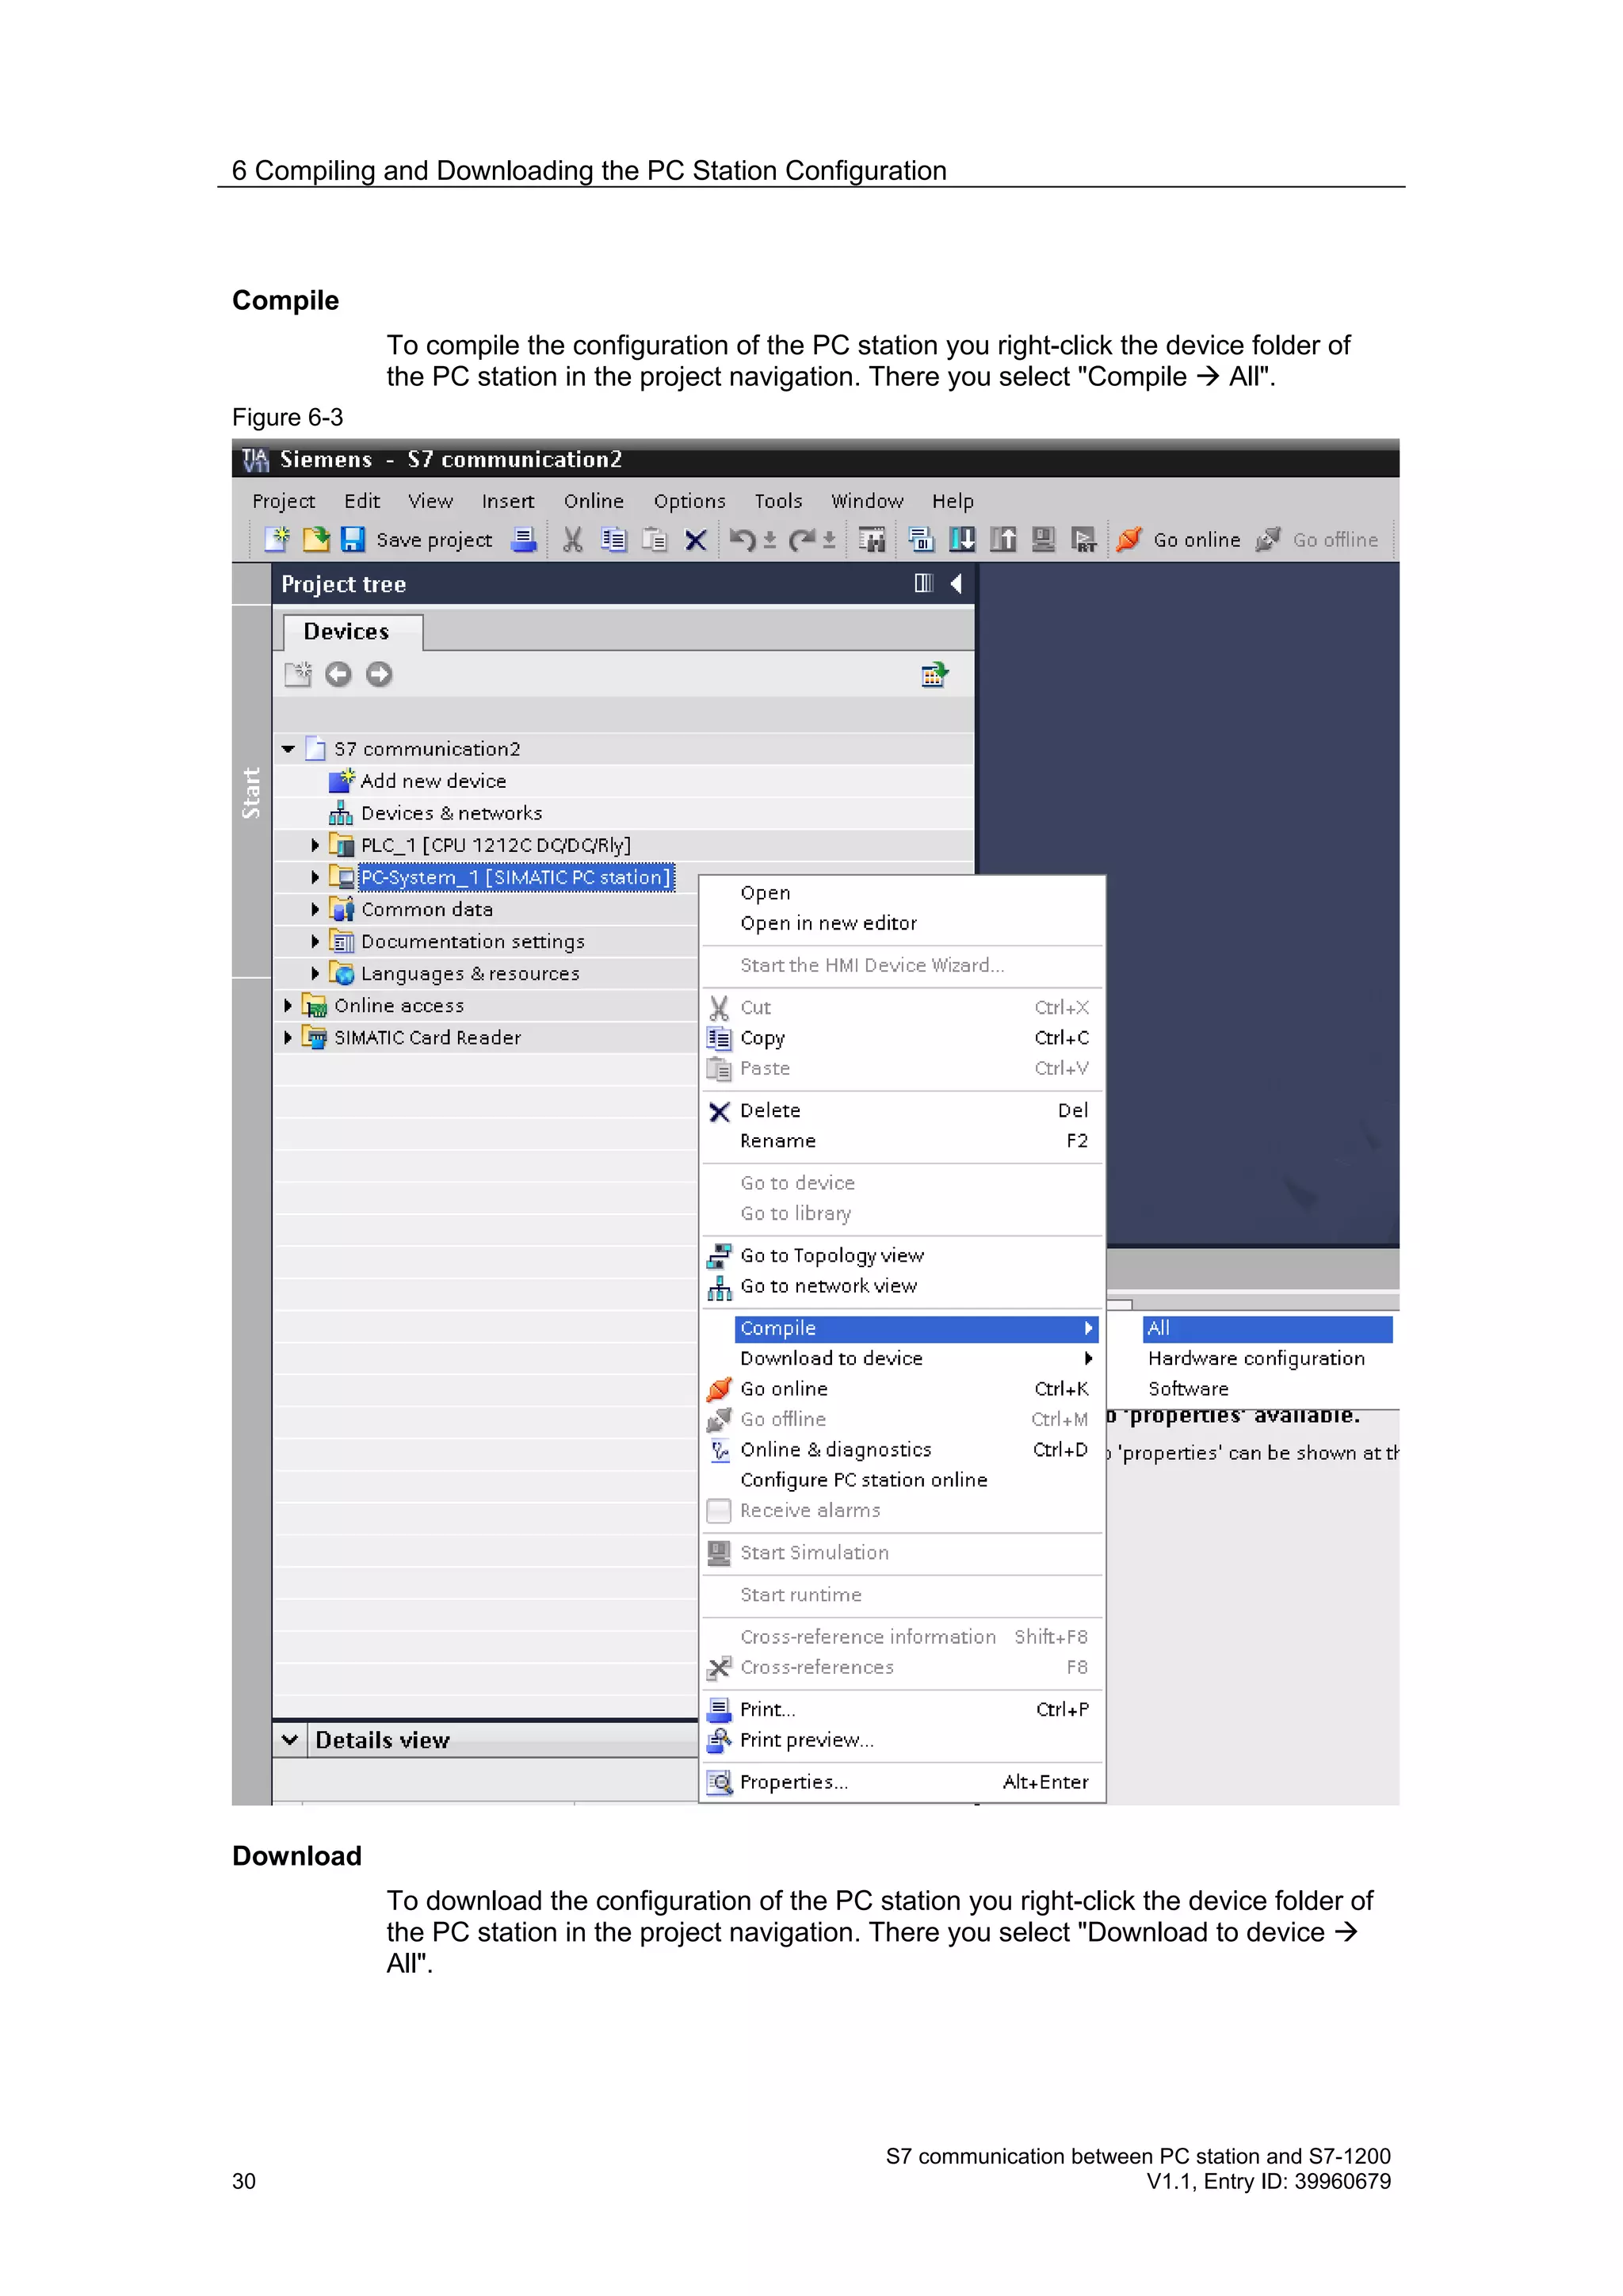Choose Compile in the context menu
The height and width of the screenshot is (2296, 1623).
[915, 1328]
